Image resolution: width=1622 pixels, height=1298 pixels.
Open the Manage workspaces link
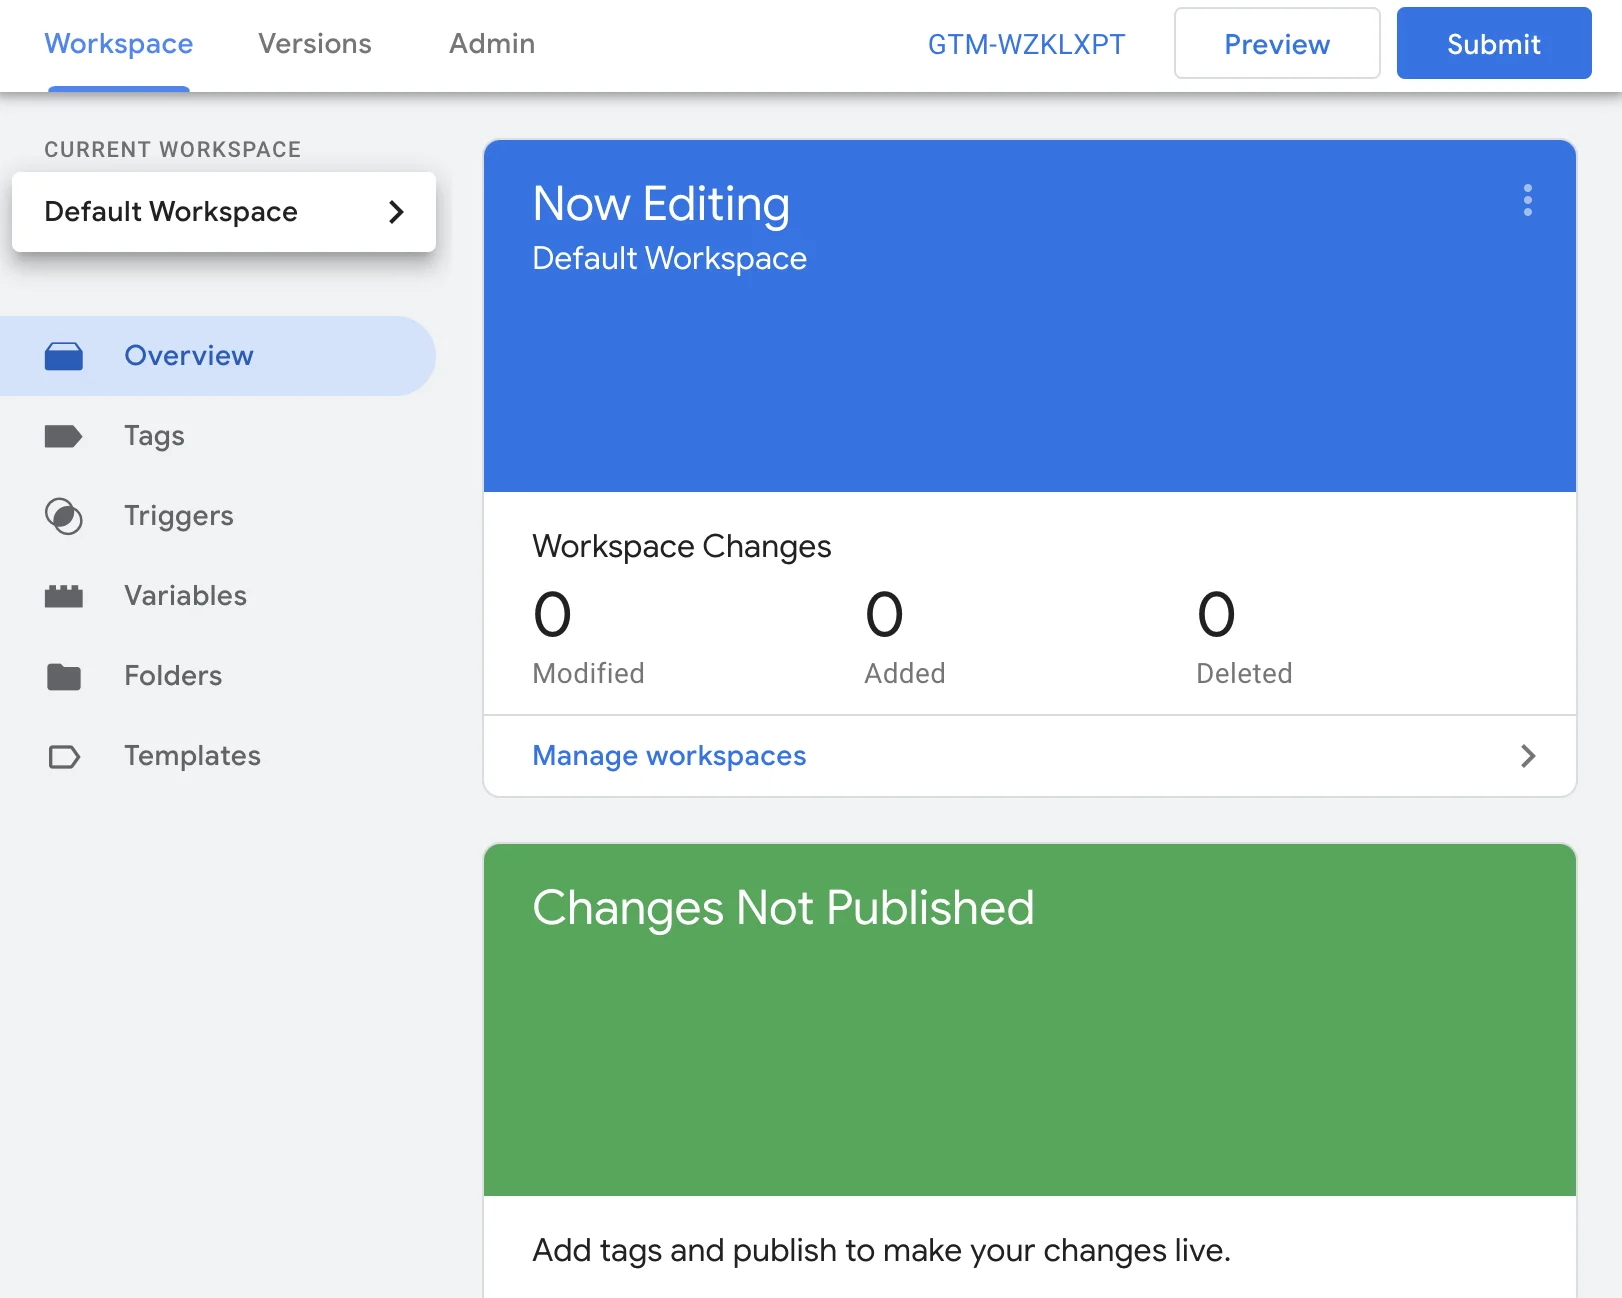[669, 756]
